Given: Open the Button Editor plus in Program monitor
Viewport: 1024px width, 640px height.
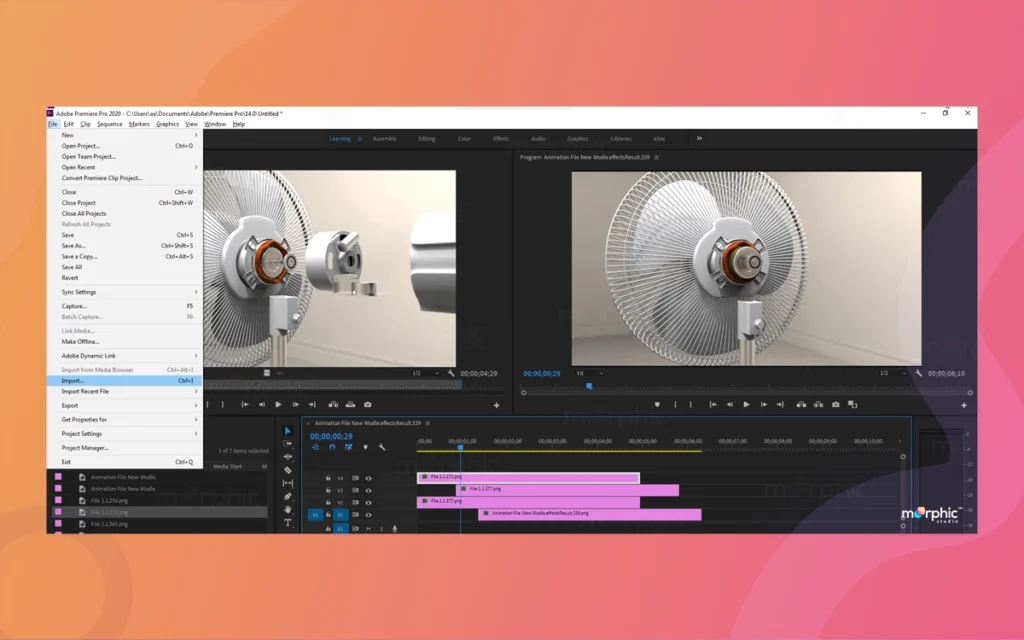Looking at the screenshot, I should point(964,405).
